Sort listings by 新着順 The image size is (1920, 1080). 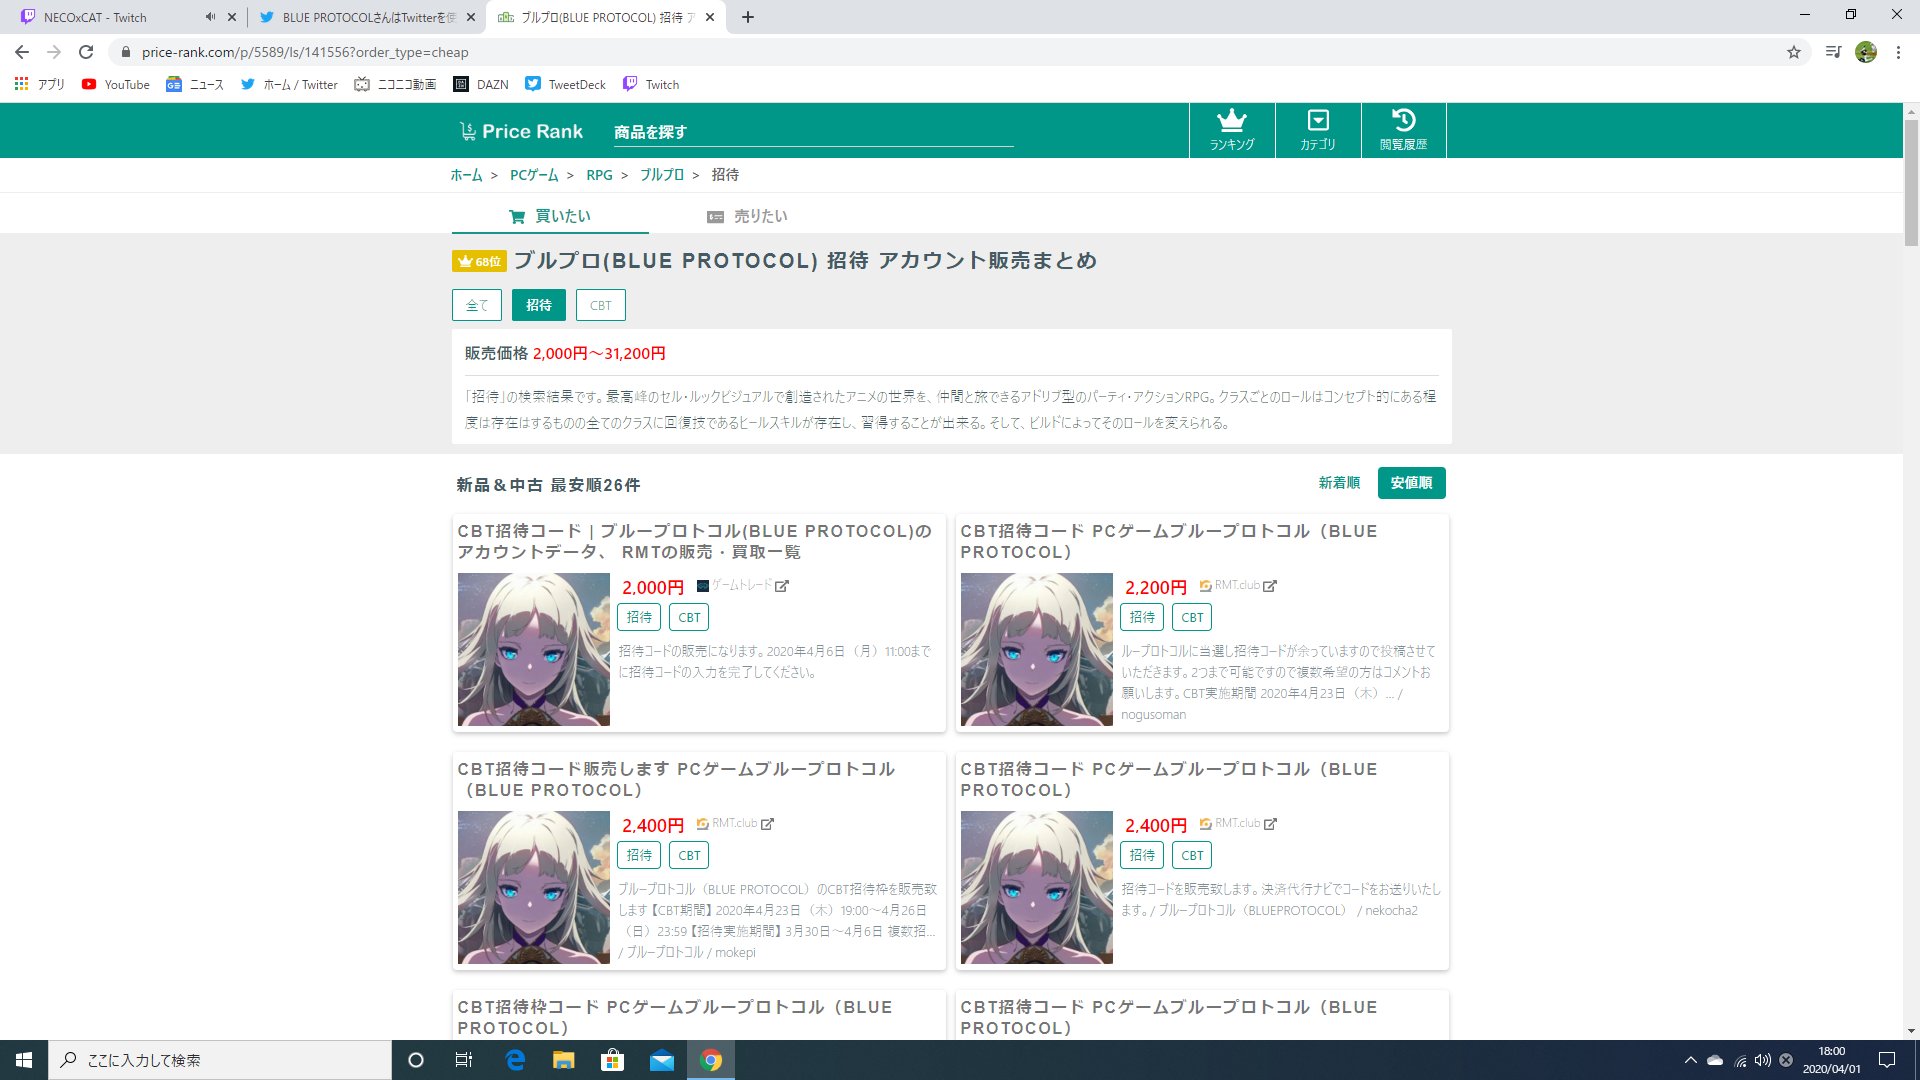[x=1339, y=483]
